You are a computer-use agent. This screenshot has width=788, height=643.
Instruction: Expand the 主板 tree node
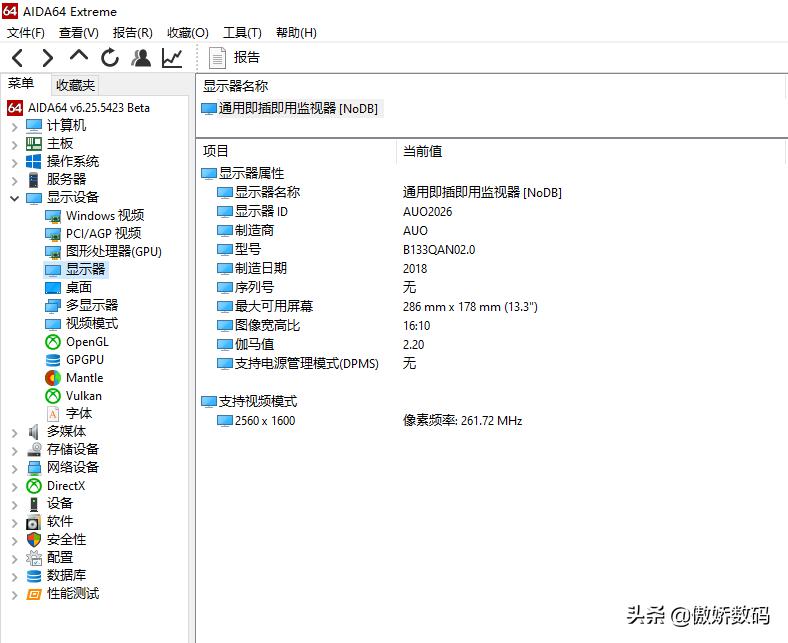tap(15, 145)
